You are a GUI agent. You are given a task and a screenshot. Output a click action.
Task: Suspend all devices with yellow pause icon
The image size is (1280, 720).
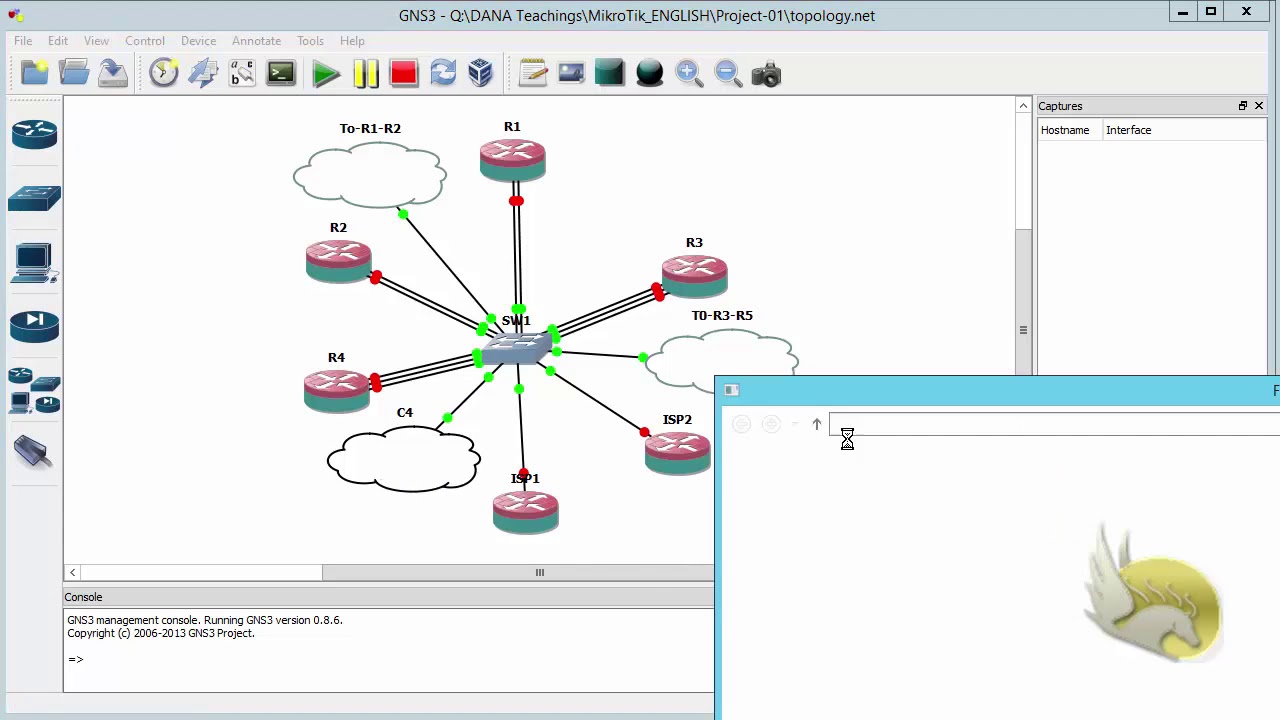pyautogui.click(x=365, y=73)
